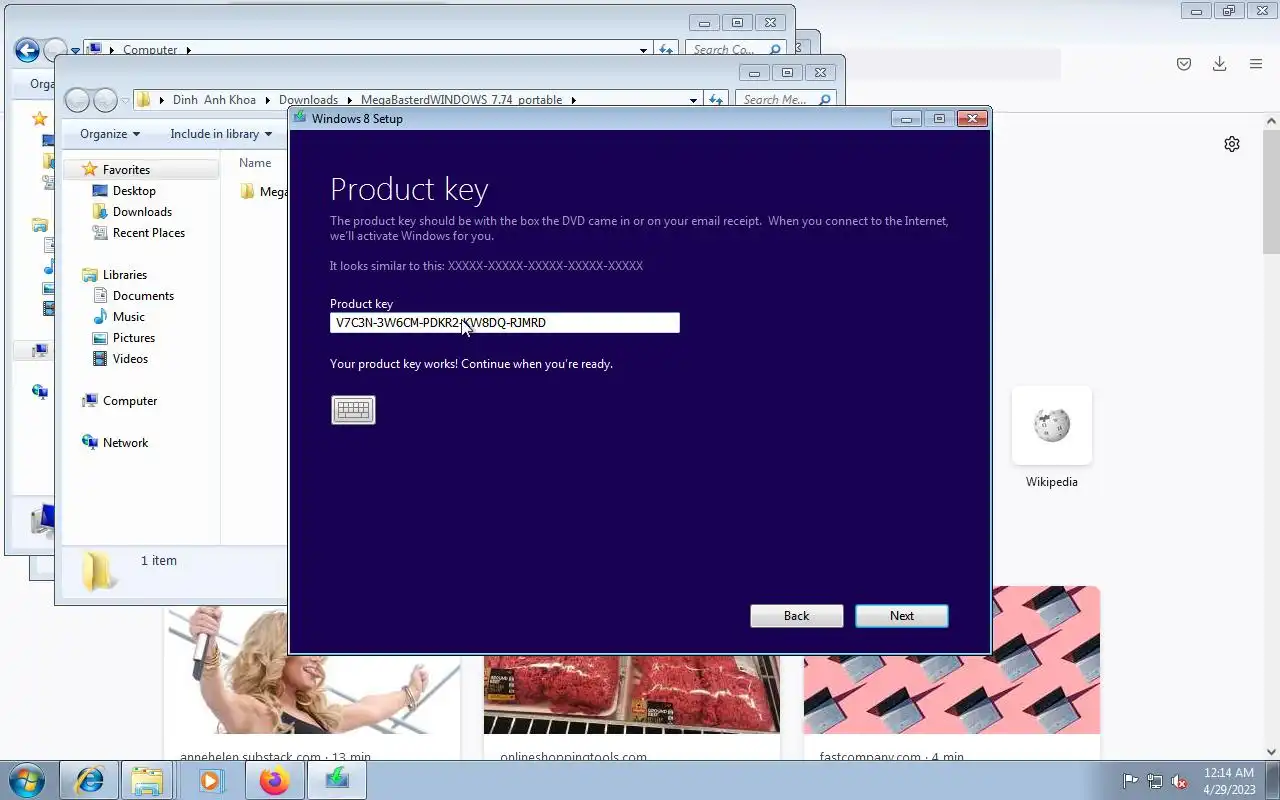Click inside the Product key input field

[505, 323]
